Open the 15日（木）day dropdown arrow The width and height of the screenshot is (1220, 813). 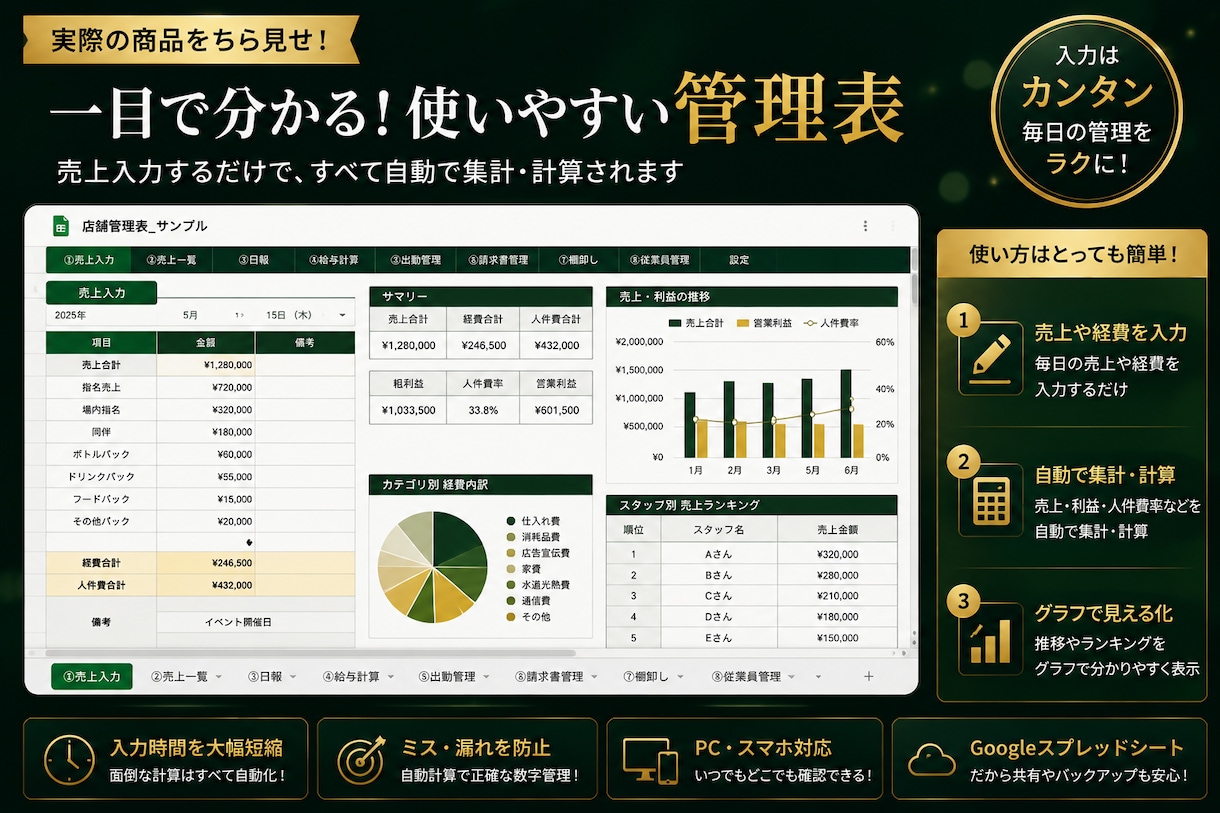pyautogui.click(x=342, y=315)
